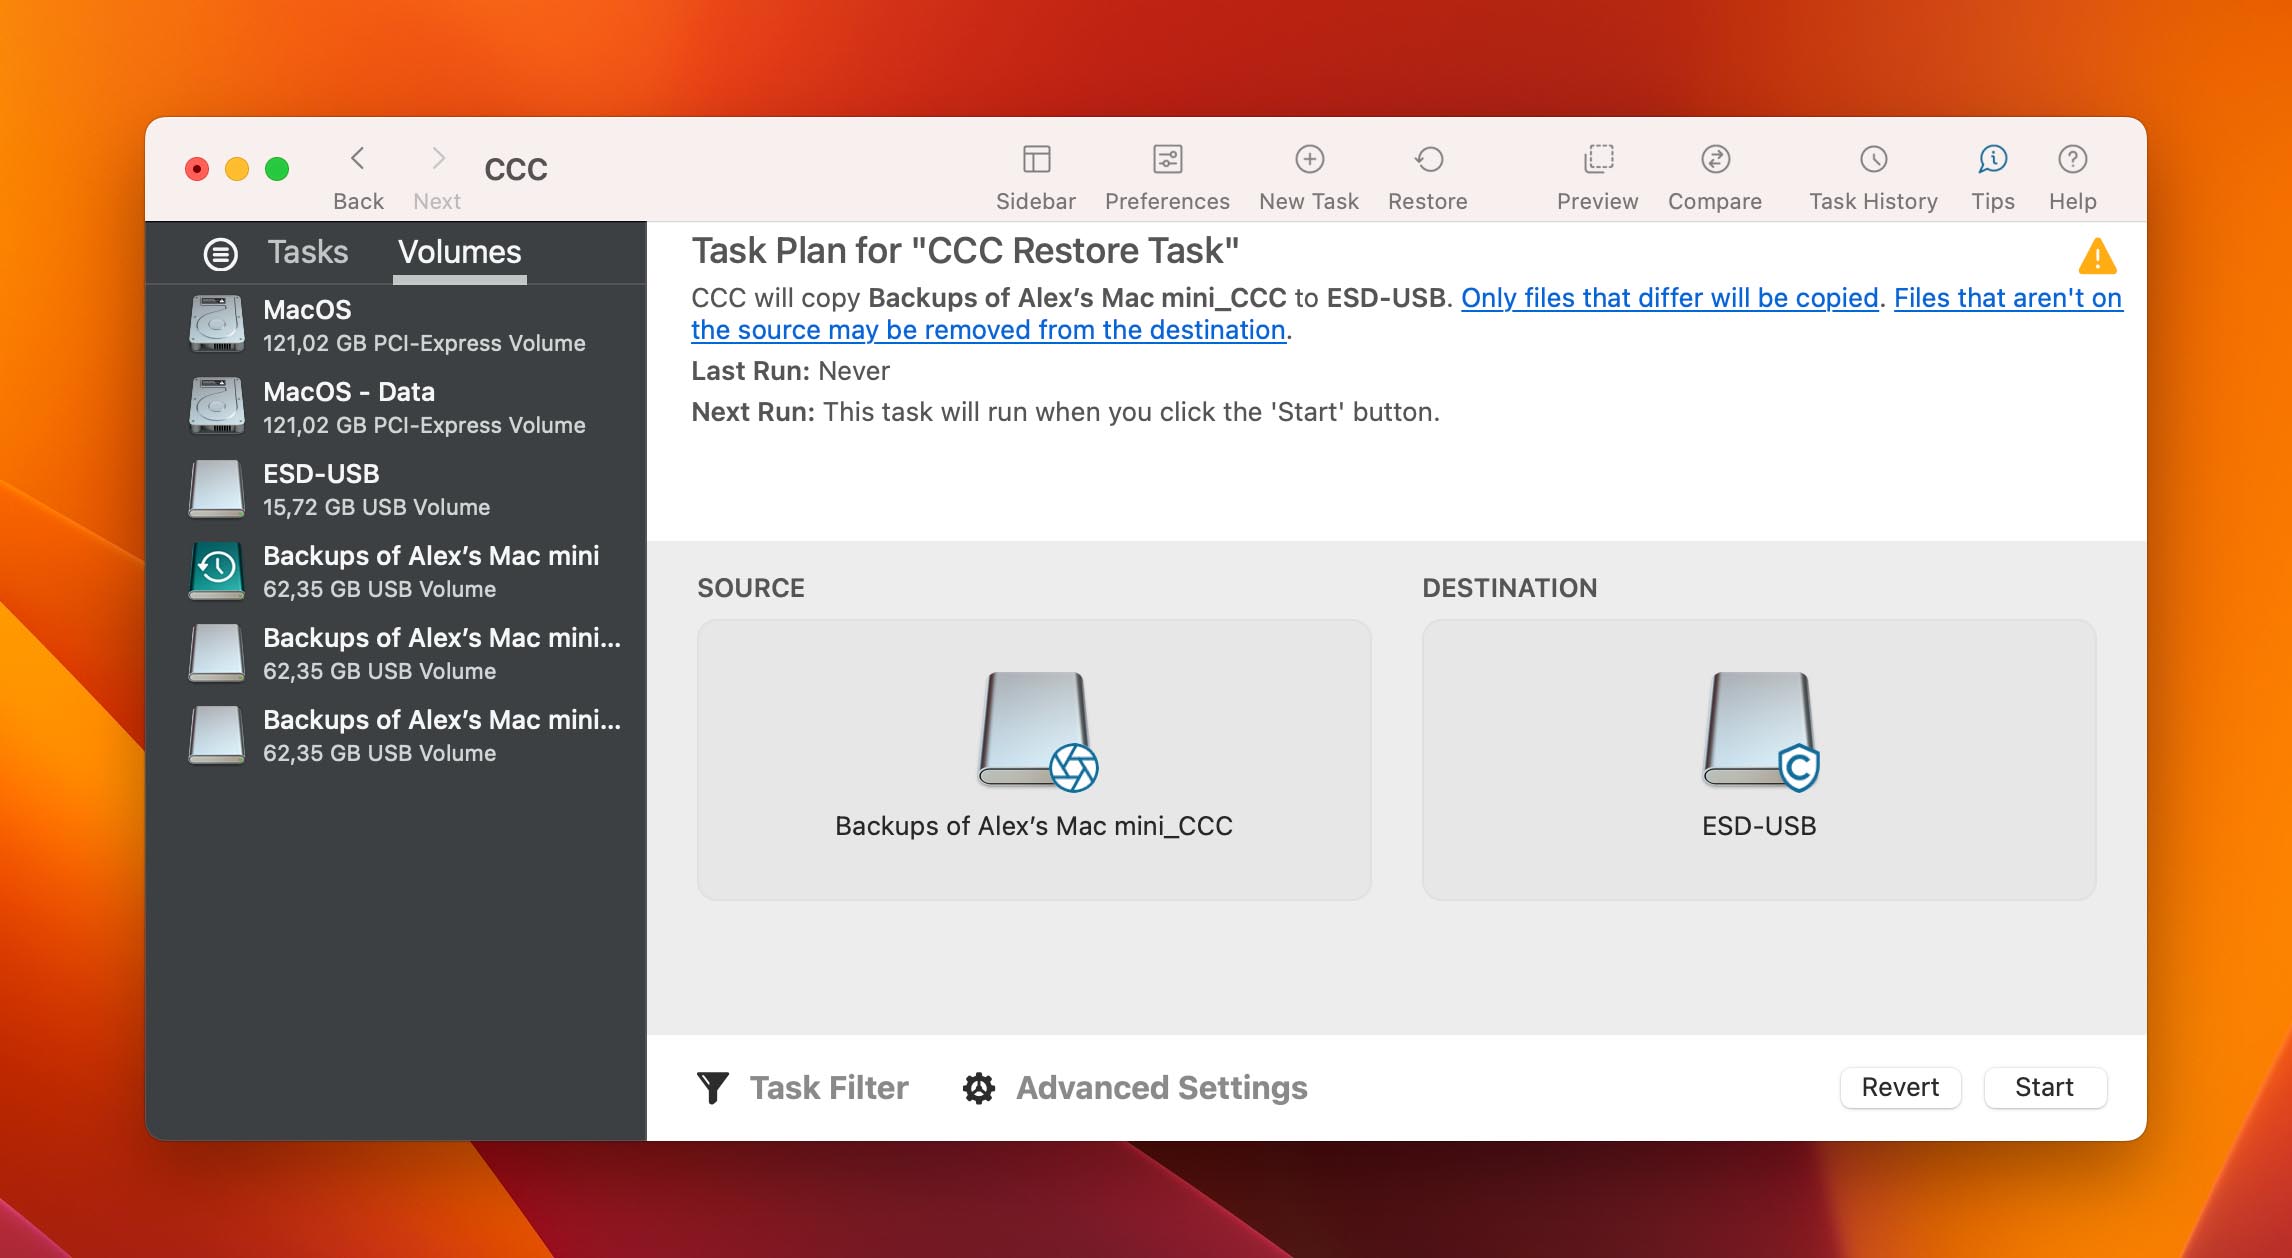Select MacOS - Data volume row
Screen dimensions: 2292x1258
[x=396, y=407]
